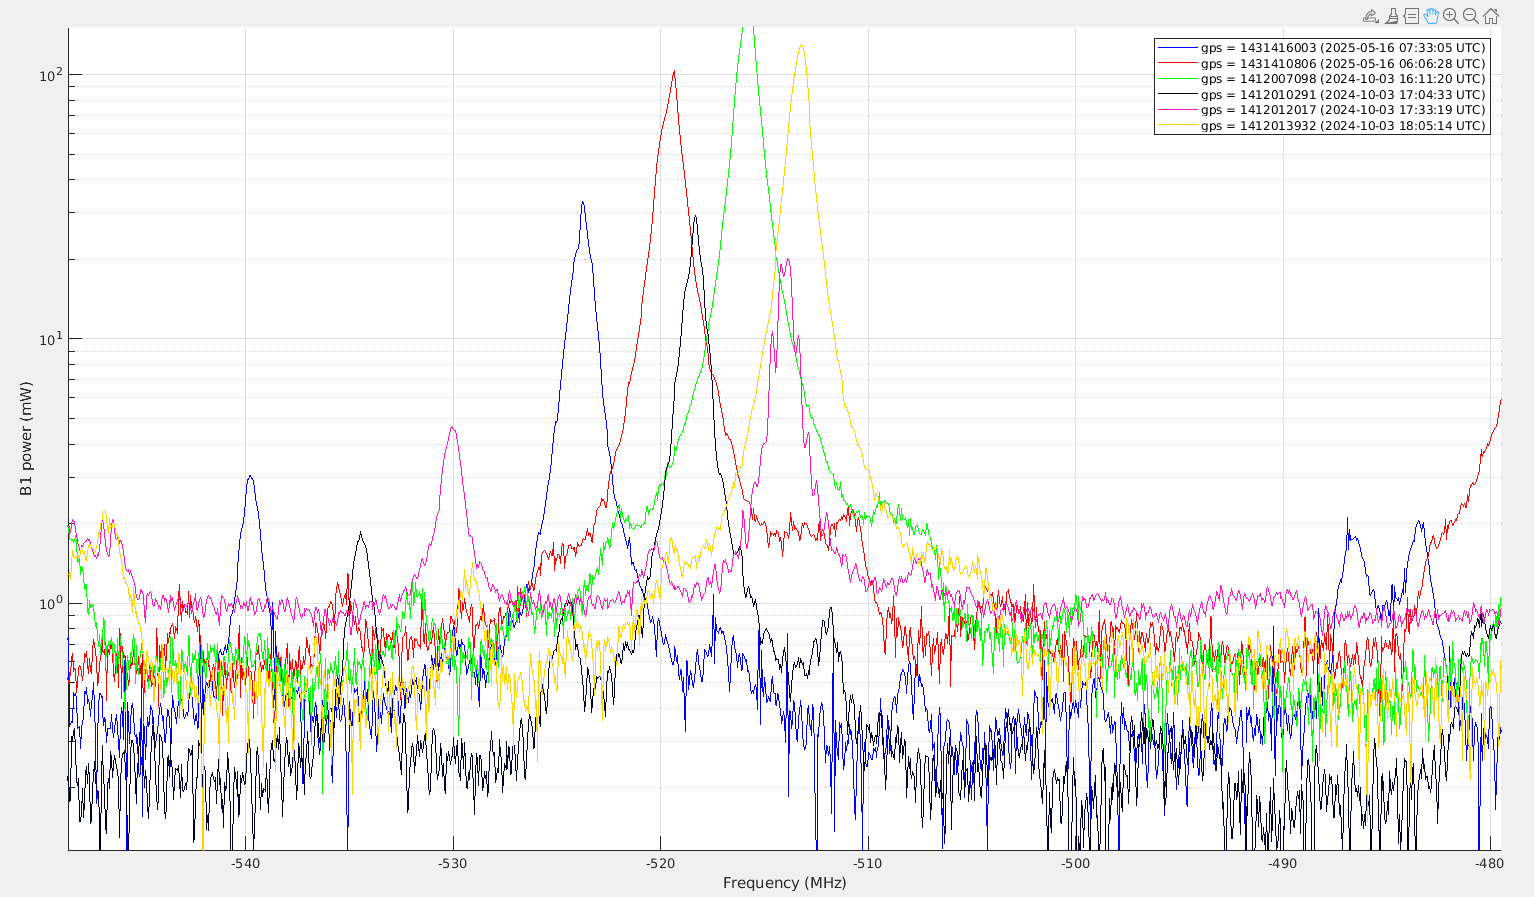This screenshot has height=897, width=1534.
Task: Click the magenta curve's small peak near -530 MHz
Action: 453,428
